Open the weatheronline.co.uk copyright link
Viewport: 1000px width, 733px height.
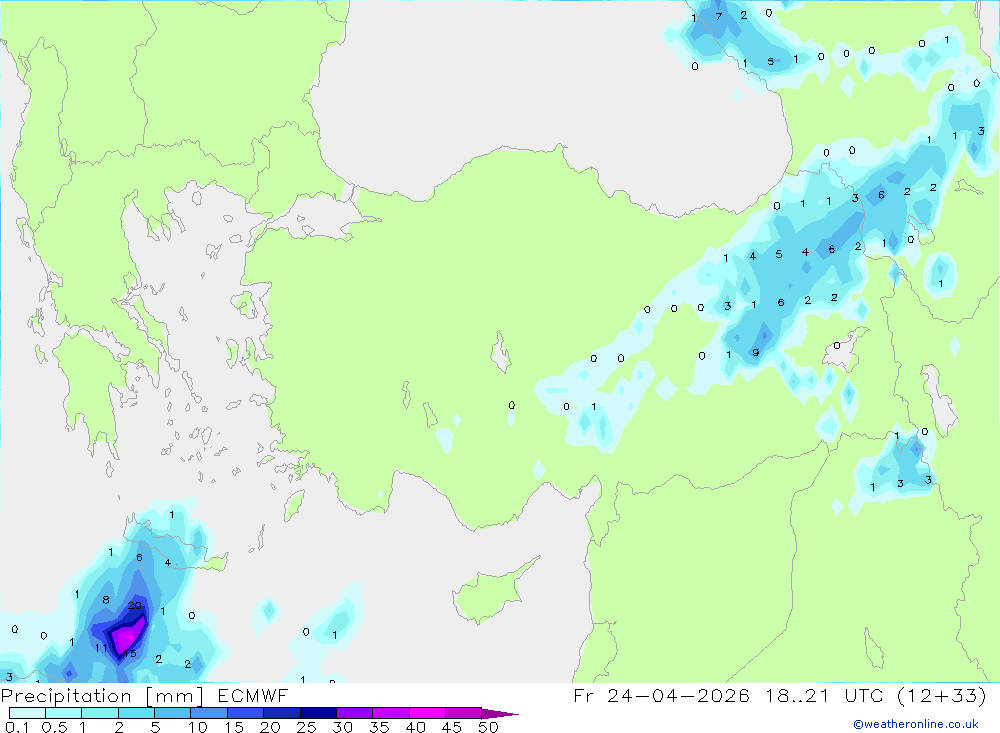(915, 724)
